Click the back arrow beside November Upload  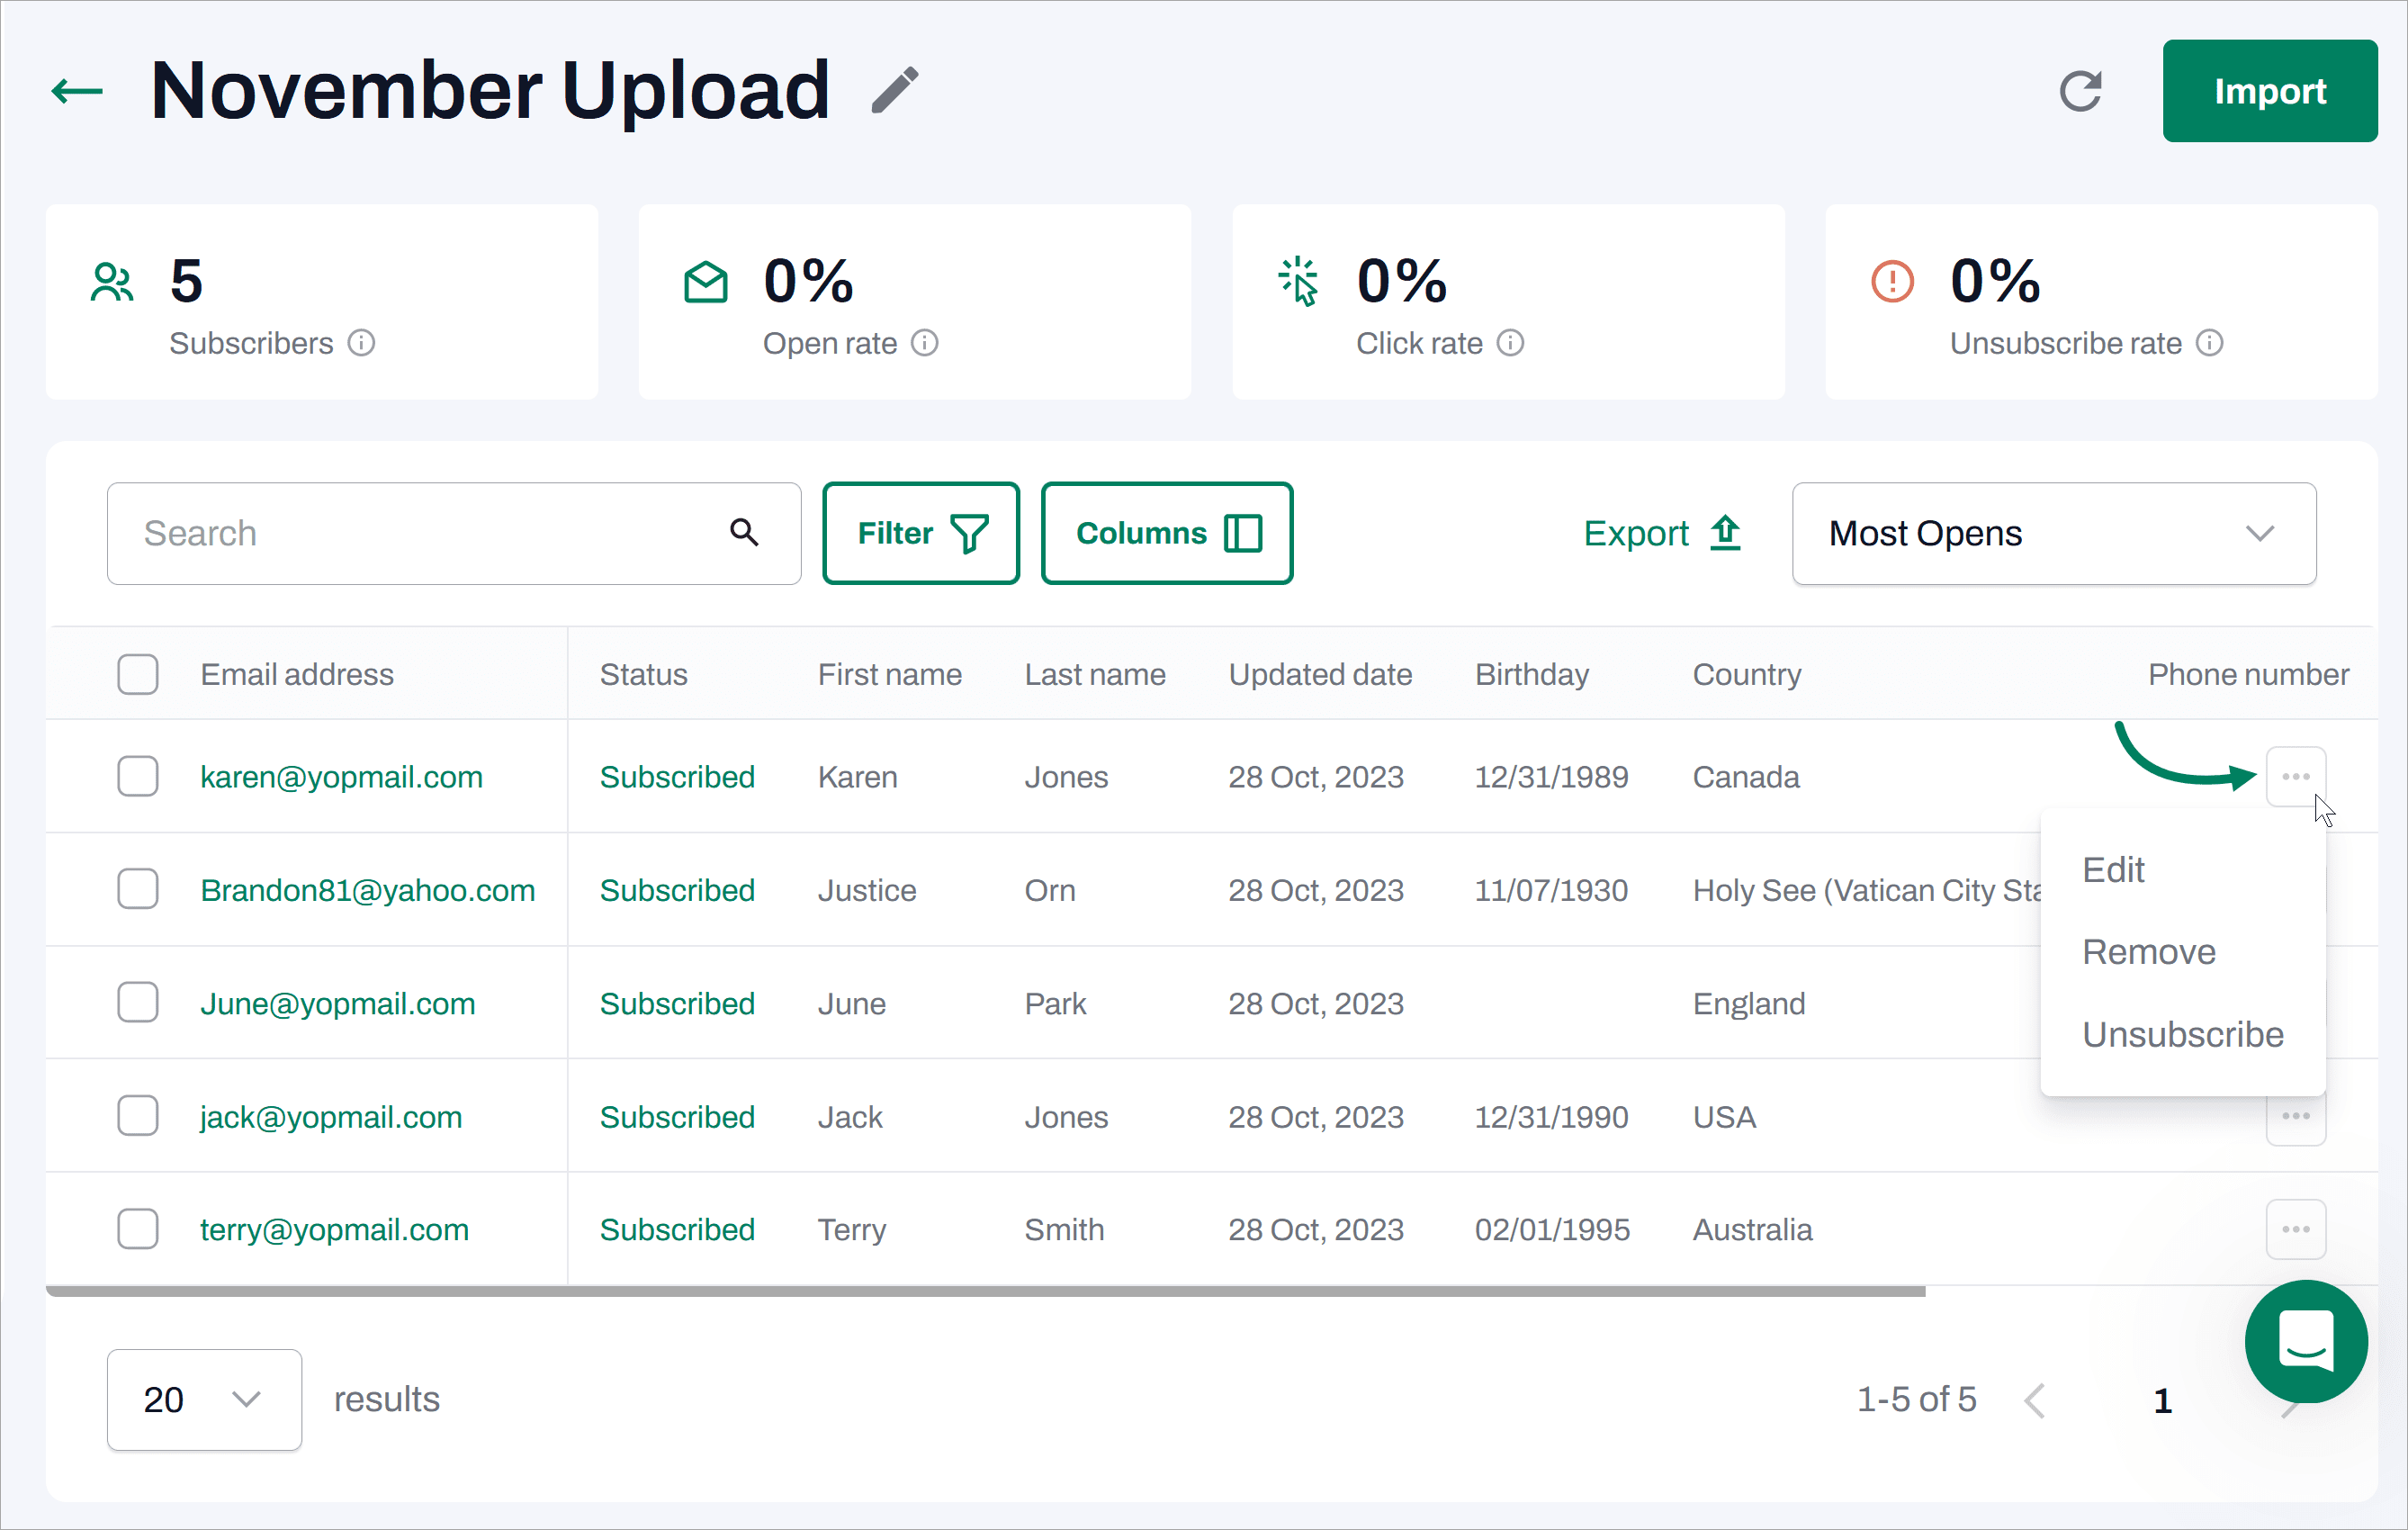point(77,91)
